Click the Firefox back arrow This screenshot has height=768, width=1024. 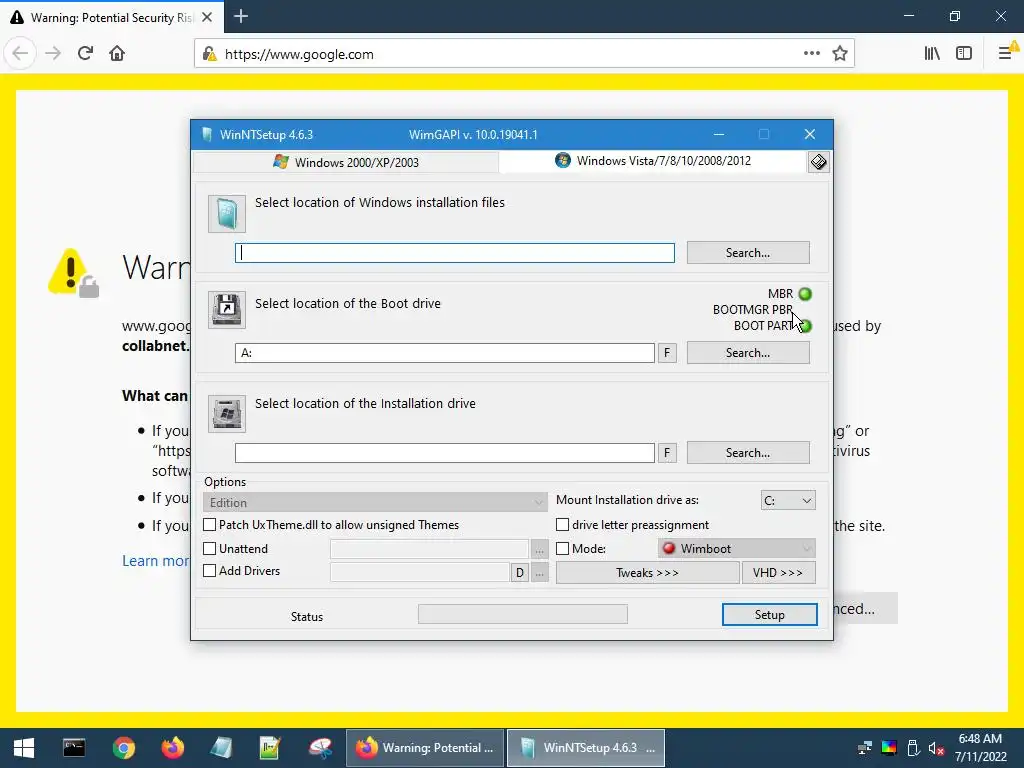pyautogui.click(x=20, y=53)
